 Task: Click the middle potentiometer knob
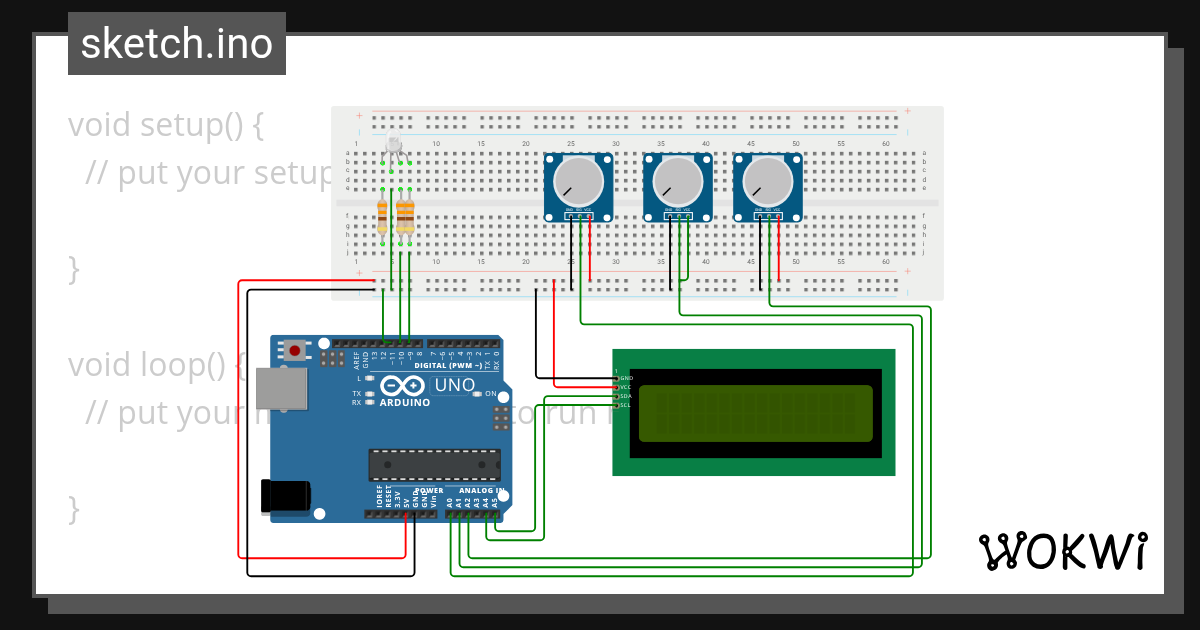678,182
